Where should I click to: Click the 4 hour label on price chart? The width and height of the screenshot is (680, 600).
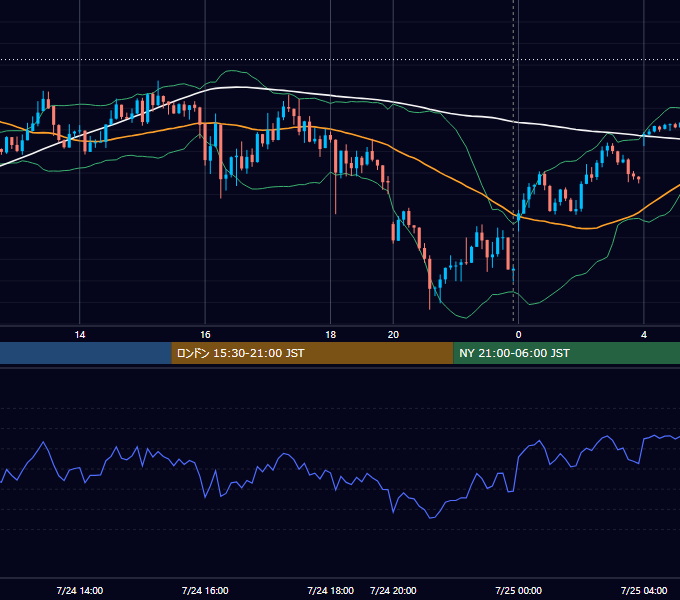[x=644, y=335]
